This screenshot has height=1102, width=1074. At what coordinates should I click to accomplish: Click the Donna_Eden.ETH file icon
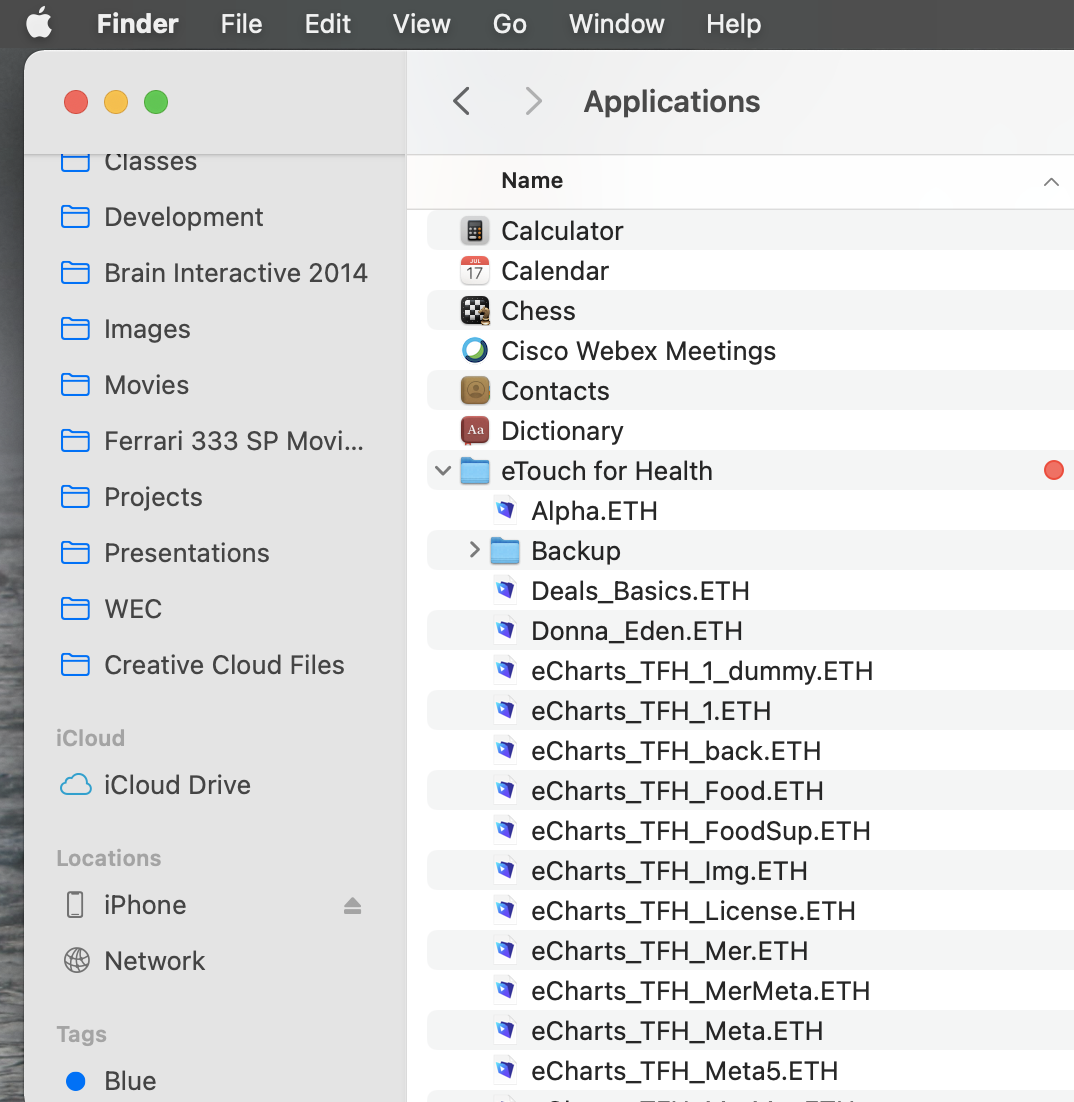tap(505, 630)
